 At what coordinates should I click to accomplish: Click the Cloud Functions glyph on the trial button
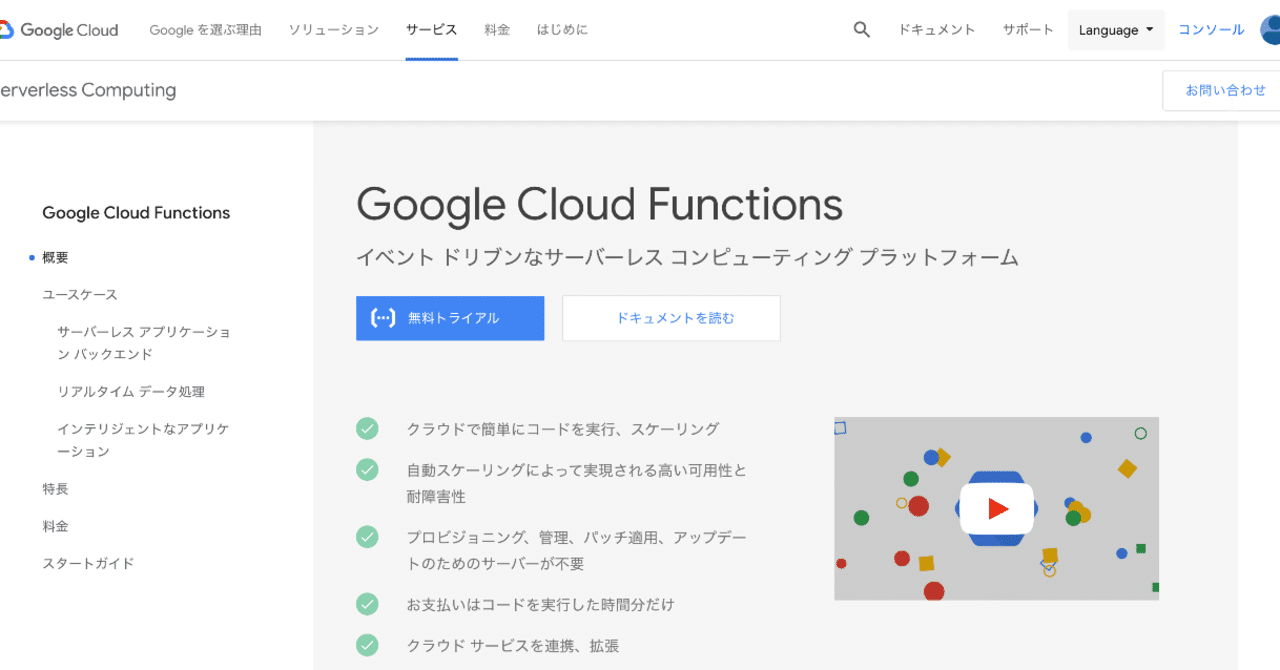383,317
